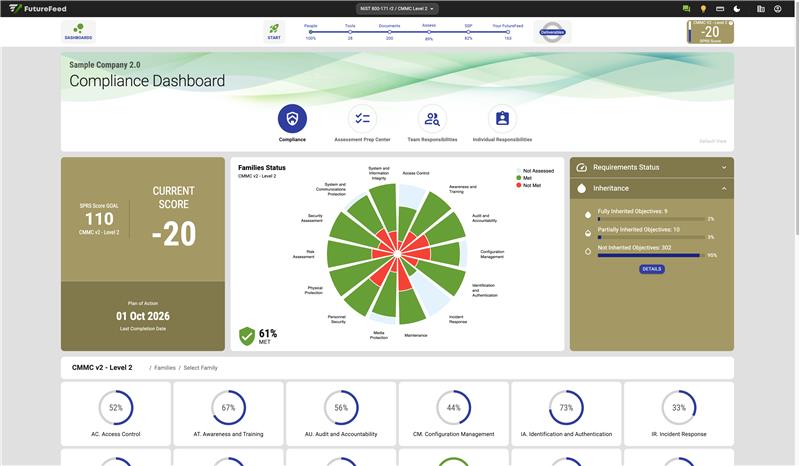Click the SPRS Score -20 badge

point(710,32)
